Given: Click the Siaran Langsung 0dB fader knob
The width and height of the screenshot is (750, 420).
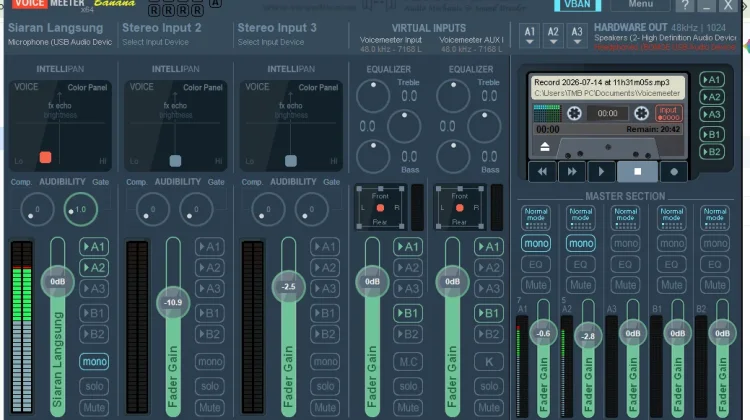Looking at the screenshot, I should 57,282.
